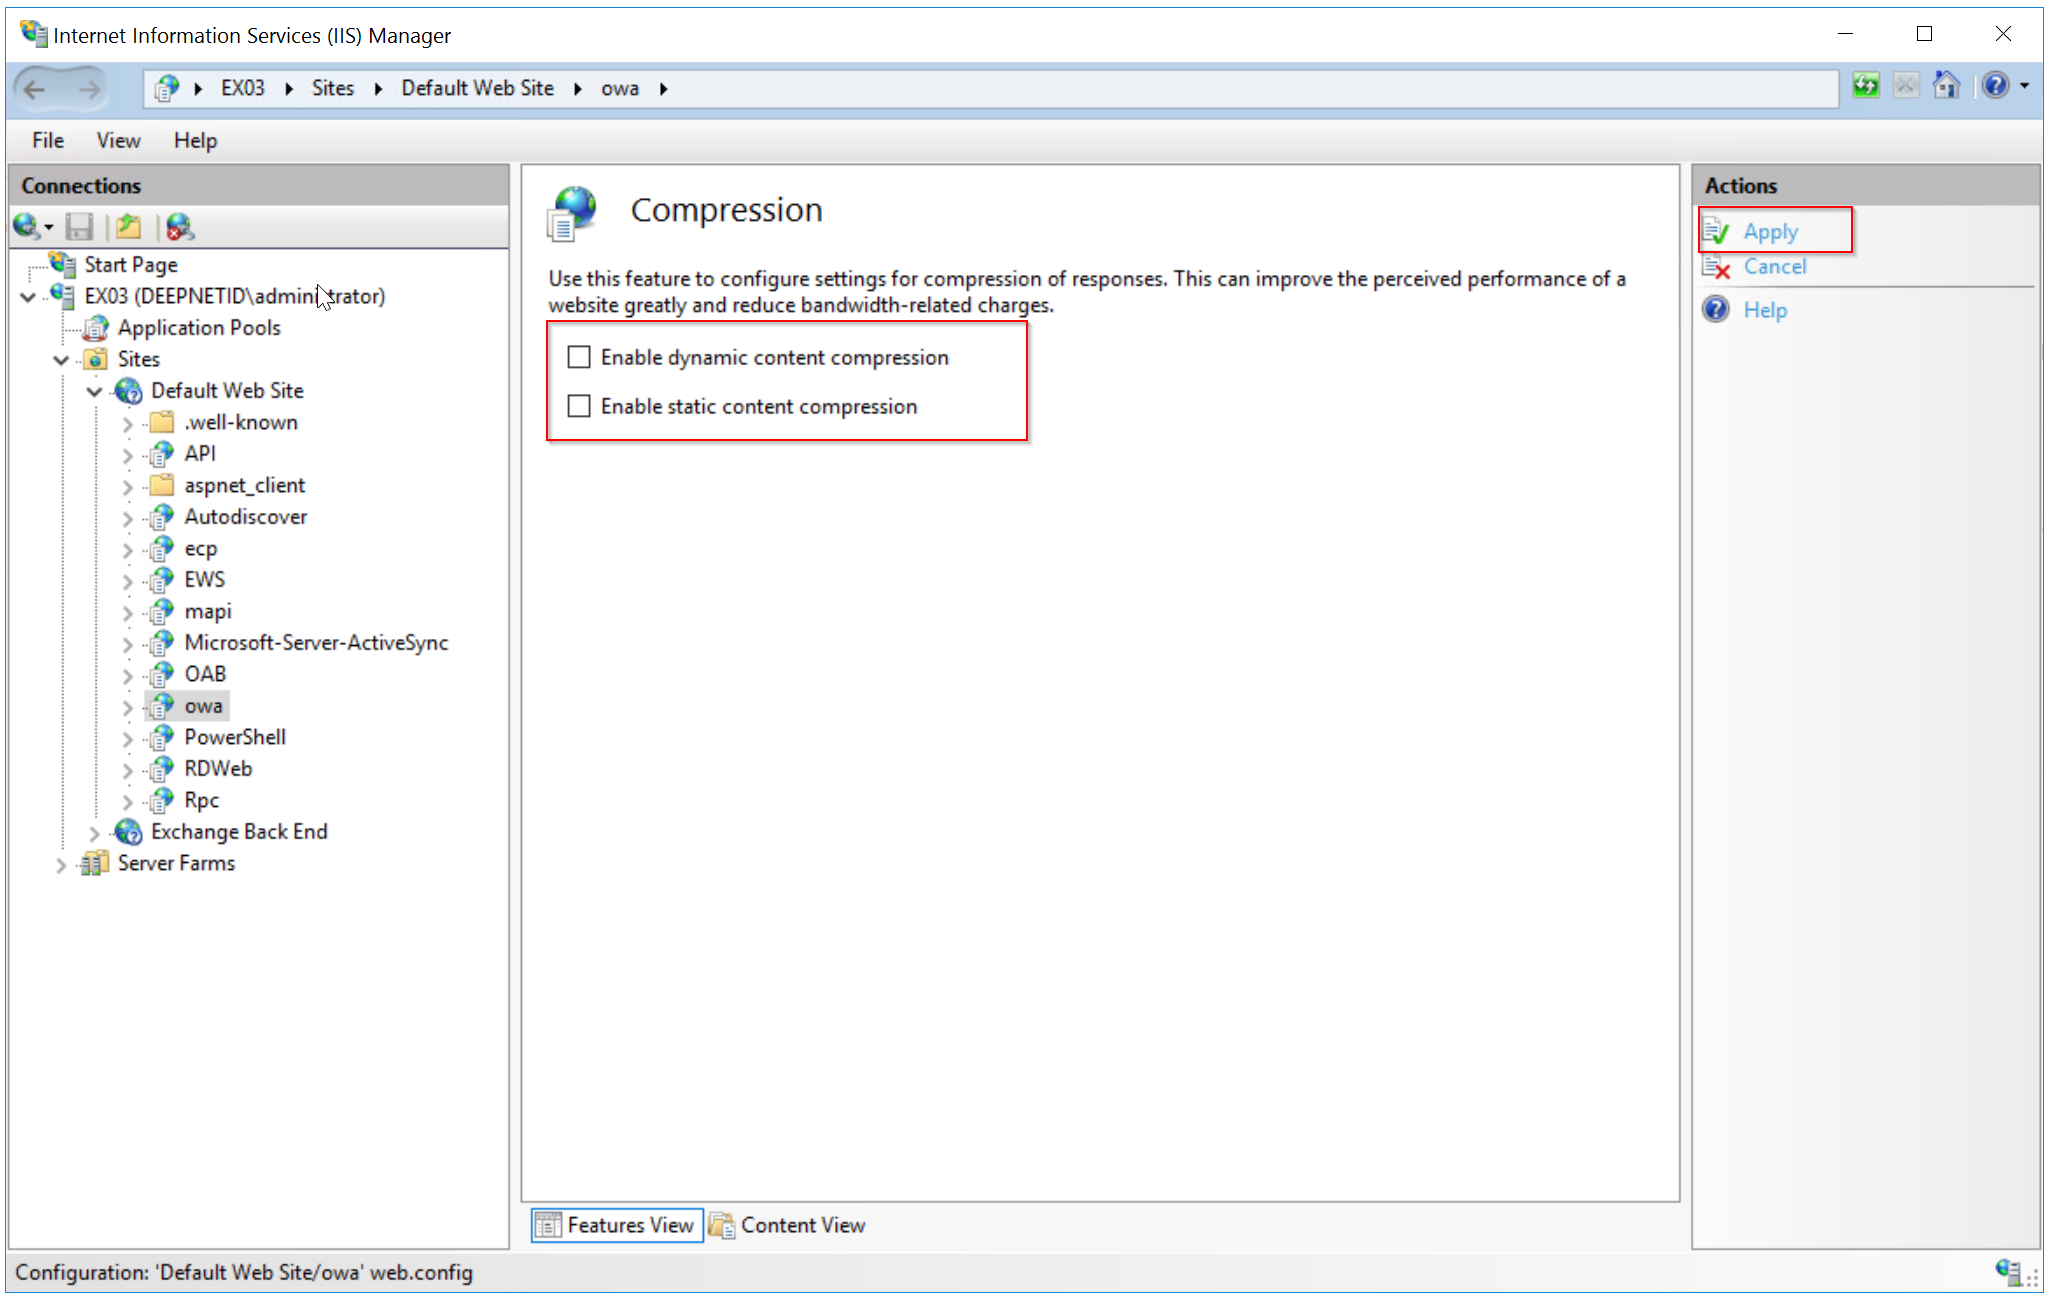Expand the Exchange Back End node
This screenshot has height=1303, width=2057.
coord(94,832)
